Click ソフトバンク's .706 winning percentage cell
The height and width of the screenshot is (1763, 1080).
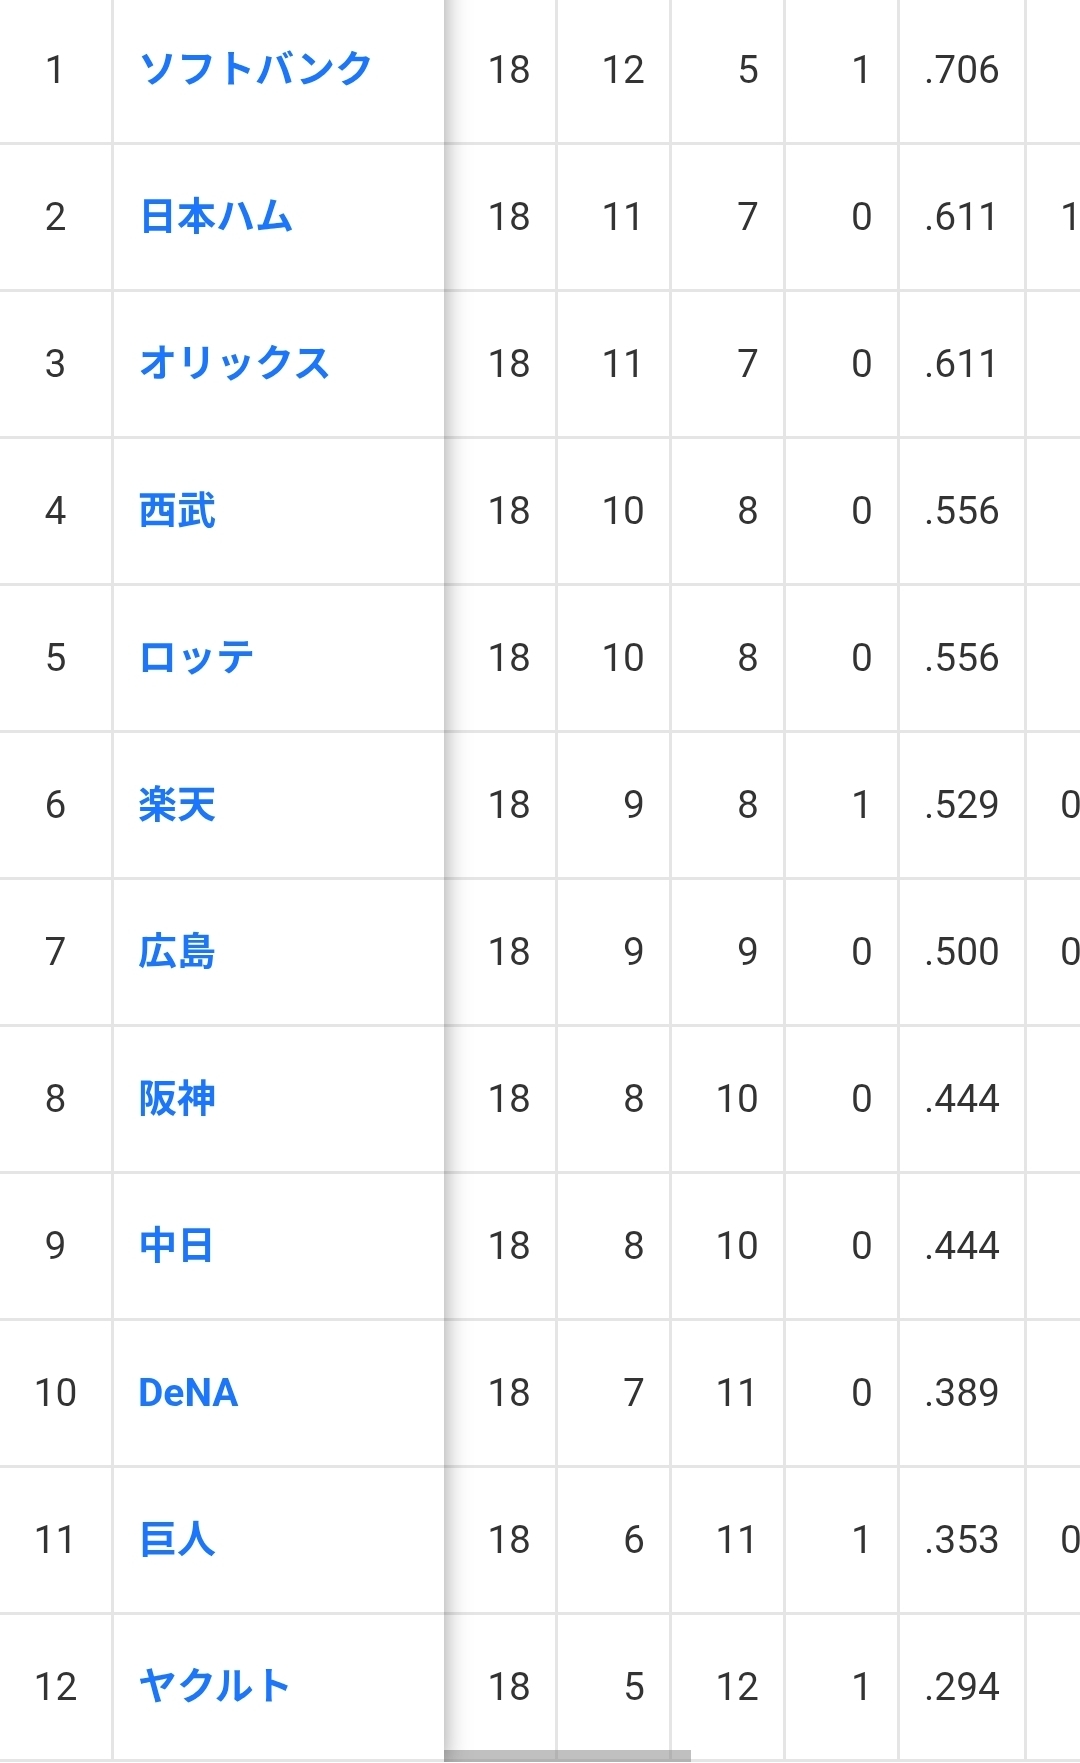(x=961, y=70)
